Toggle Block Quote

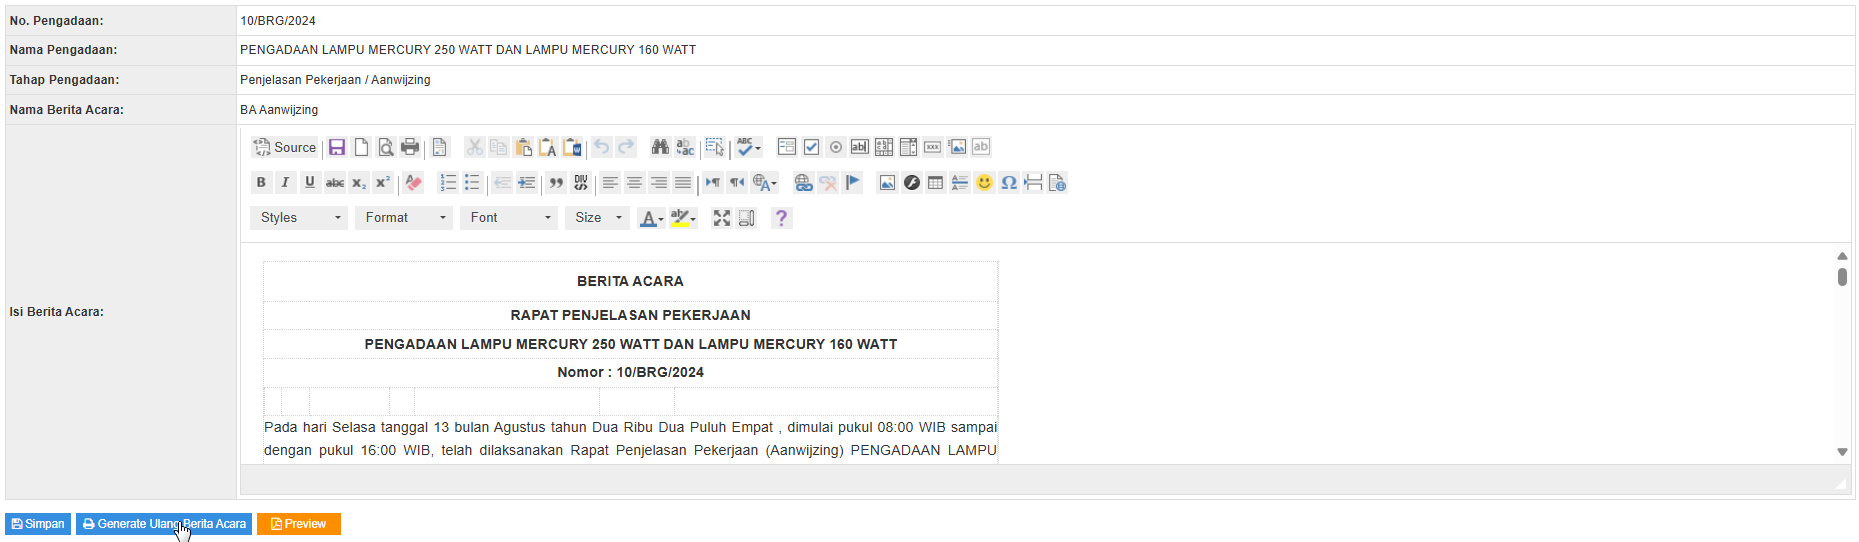tap(556, 182)
